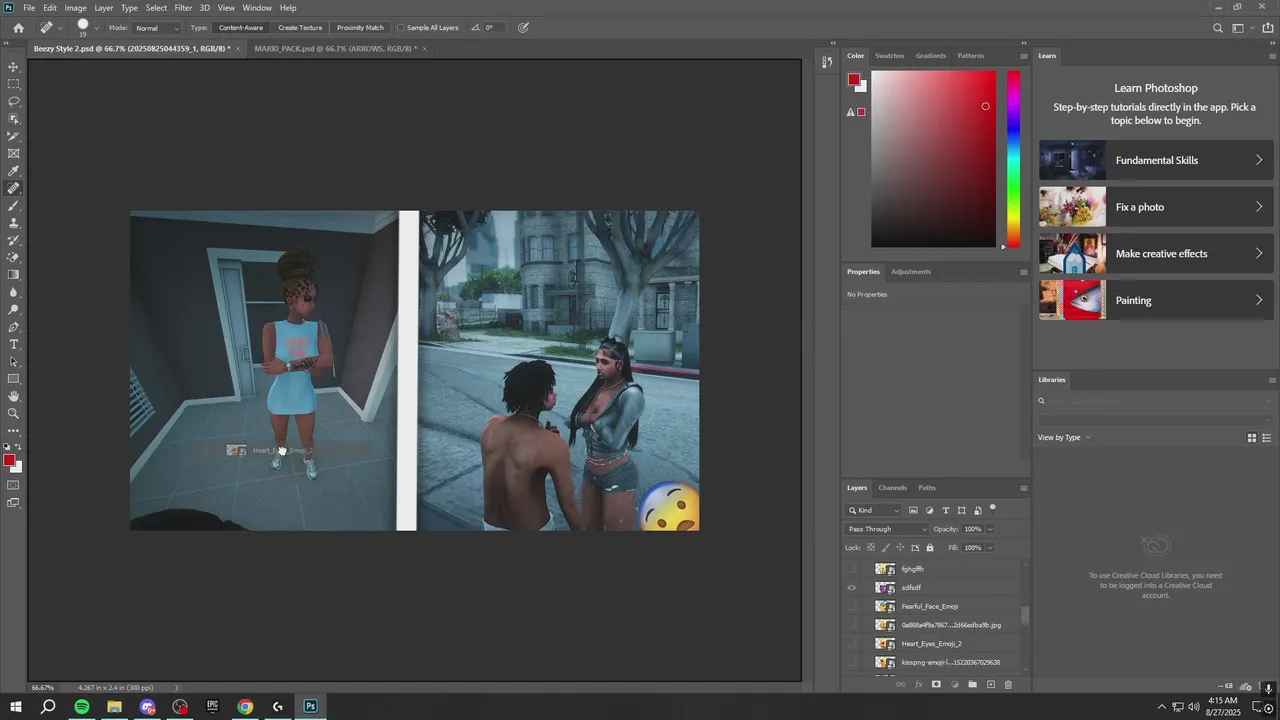Click the Content-Aware type button

pyautogui.click(x=241, y=28)
